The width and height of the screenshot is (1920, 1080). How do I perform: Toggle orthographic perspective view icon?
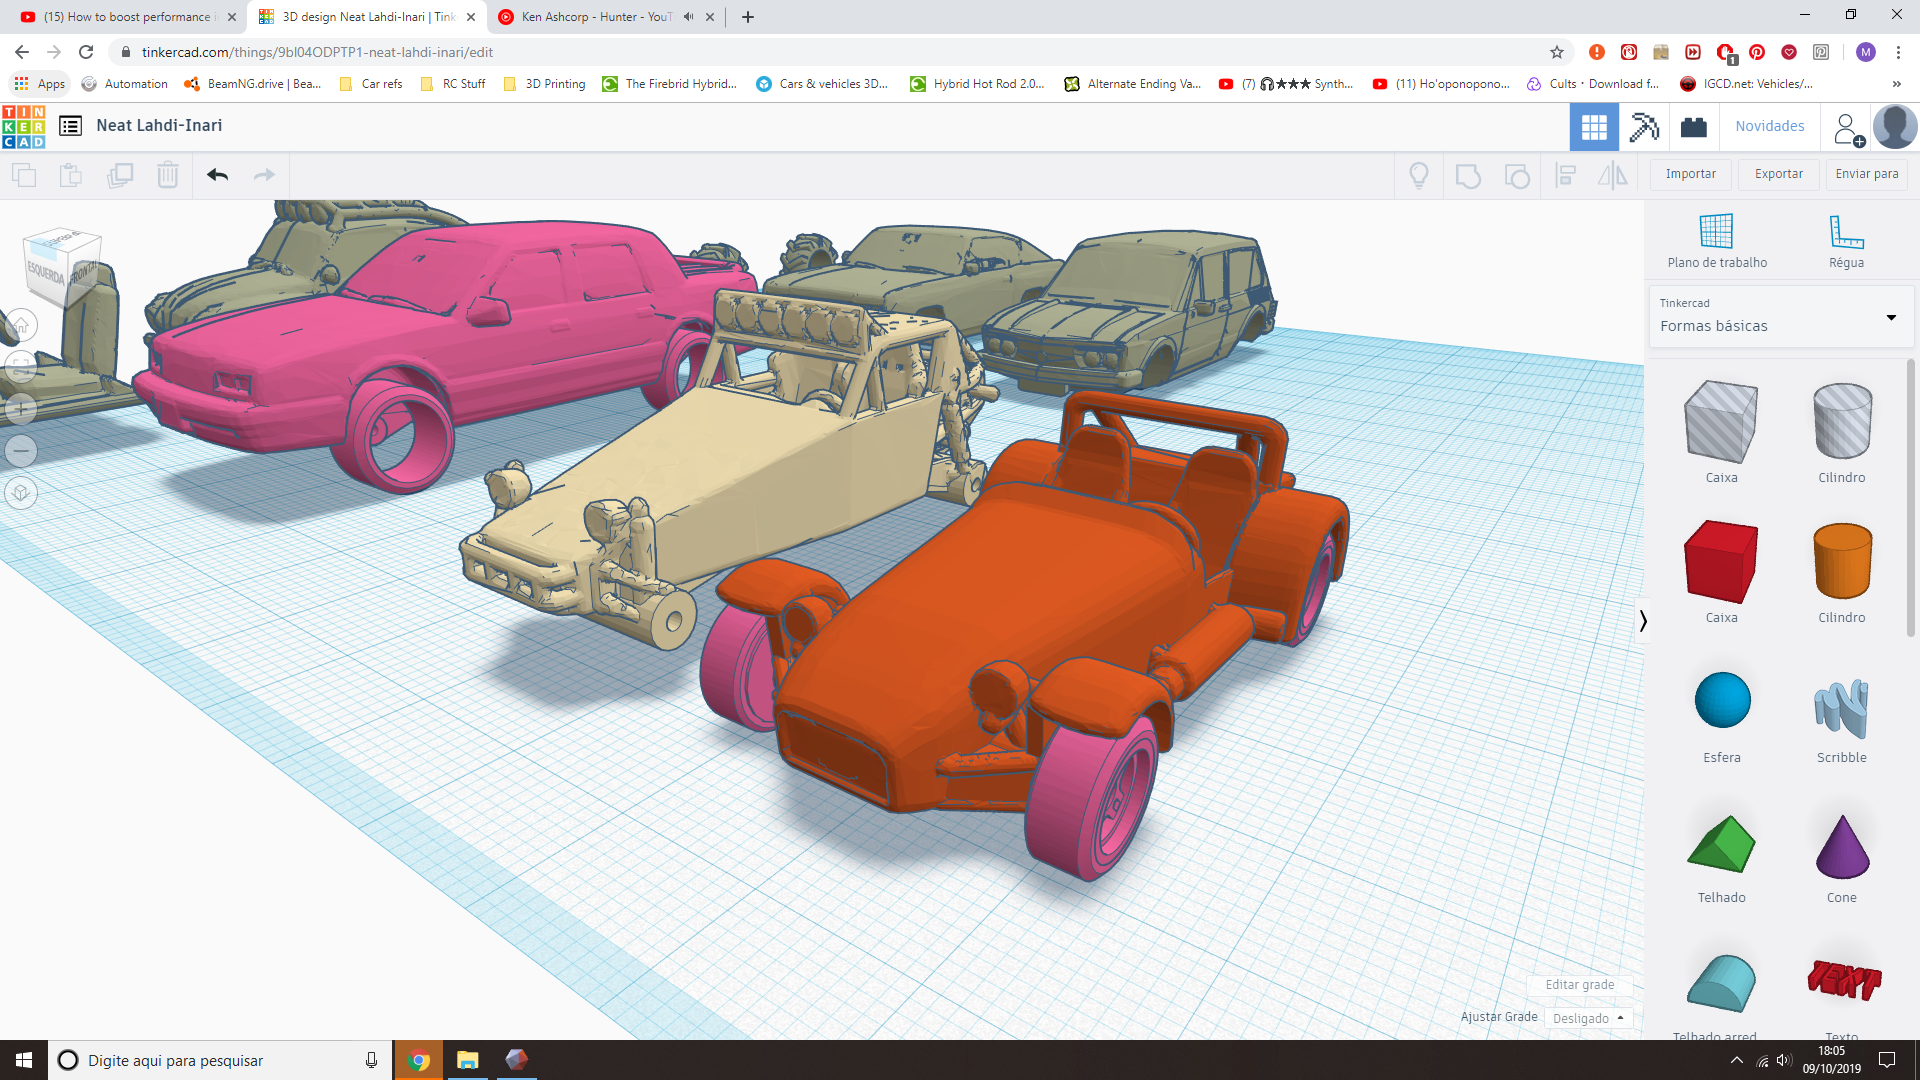21,493
